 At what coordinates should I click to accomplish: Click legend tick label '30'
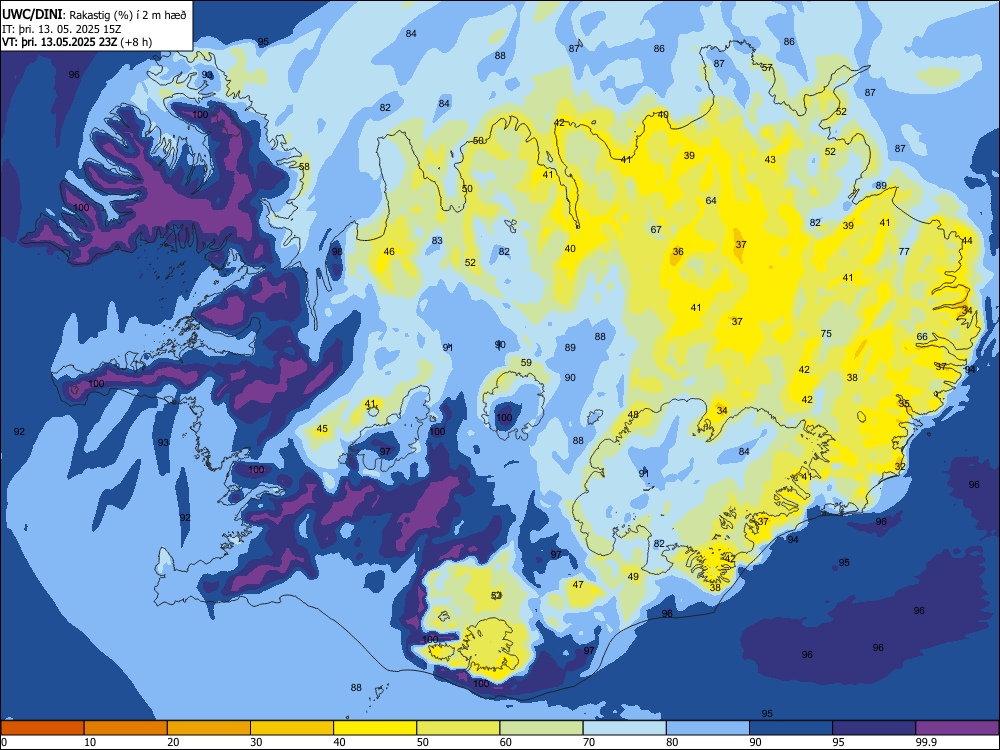pos(256,742)
